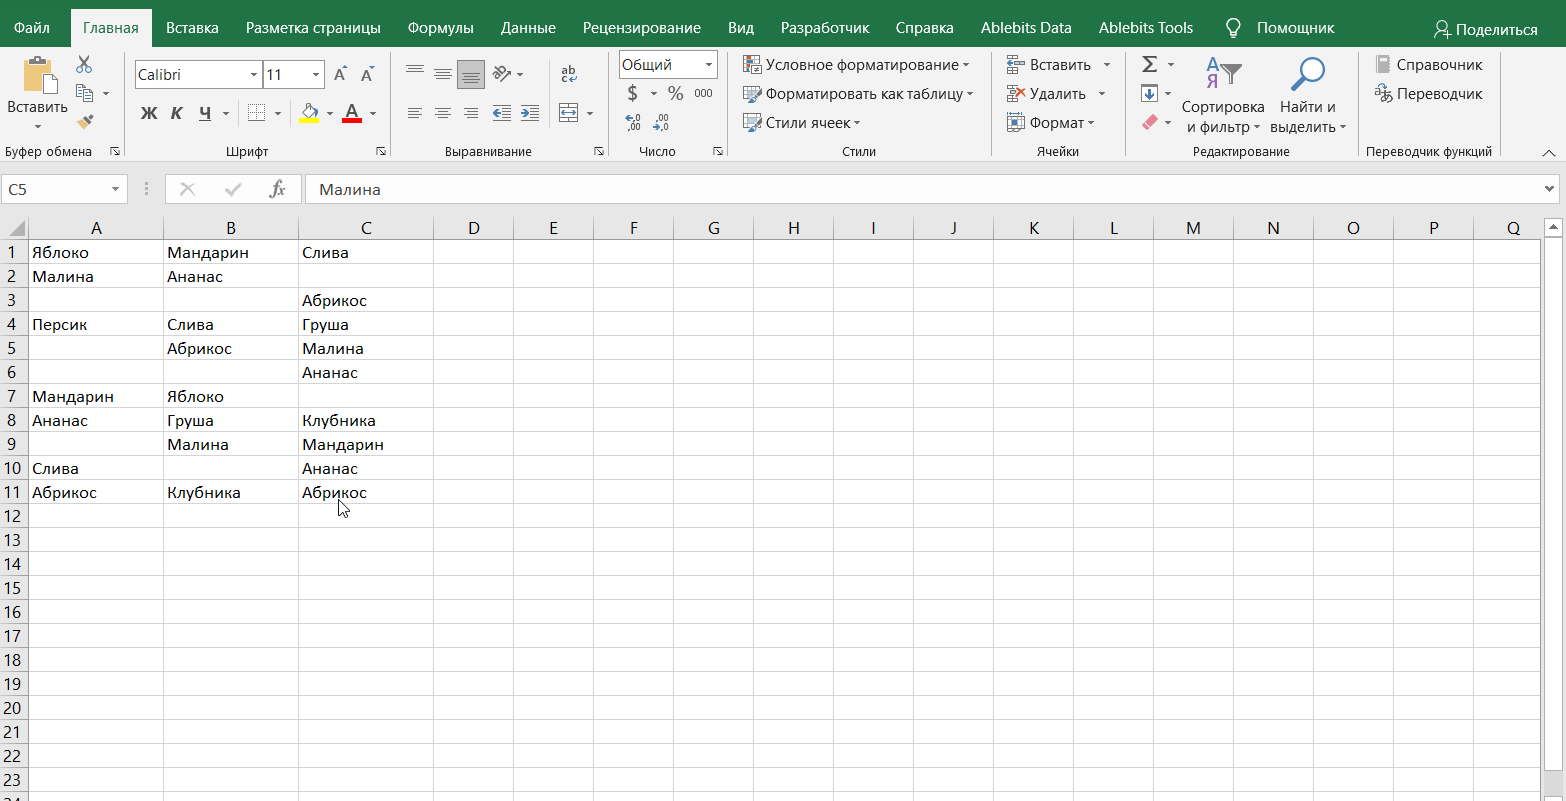Screen dimensions: 1566x801
Task: Click the Поделиться share button
Action: 1485,29
